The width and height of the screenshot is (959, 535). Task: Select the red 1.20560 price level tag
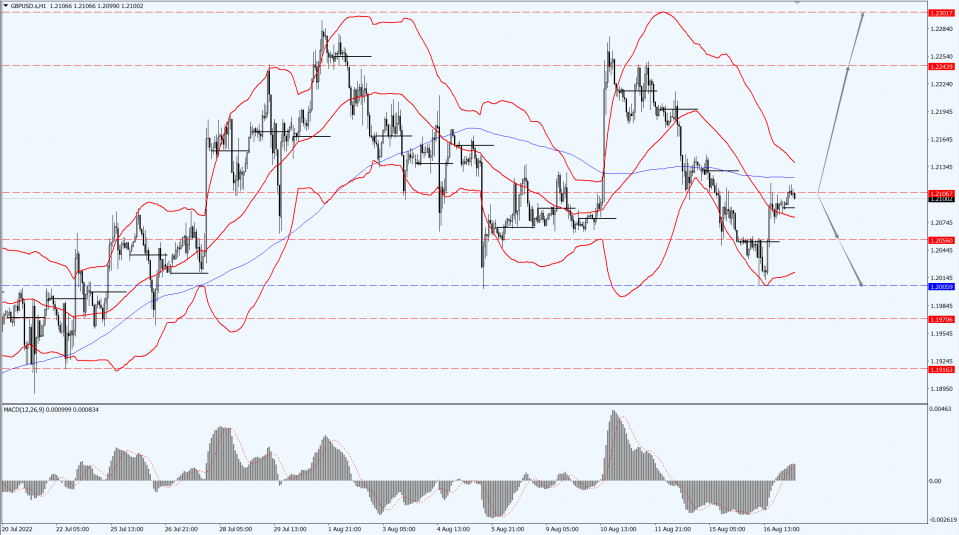(x=940, y=240)
